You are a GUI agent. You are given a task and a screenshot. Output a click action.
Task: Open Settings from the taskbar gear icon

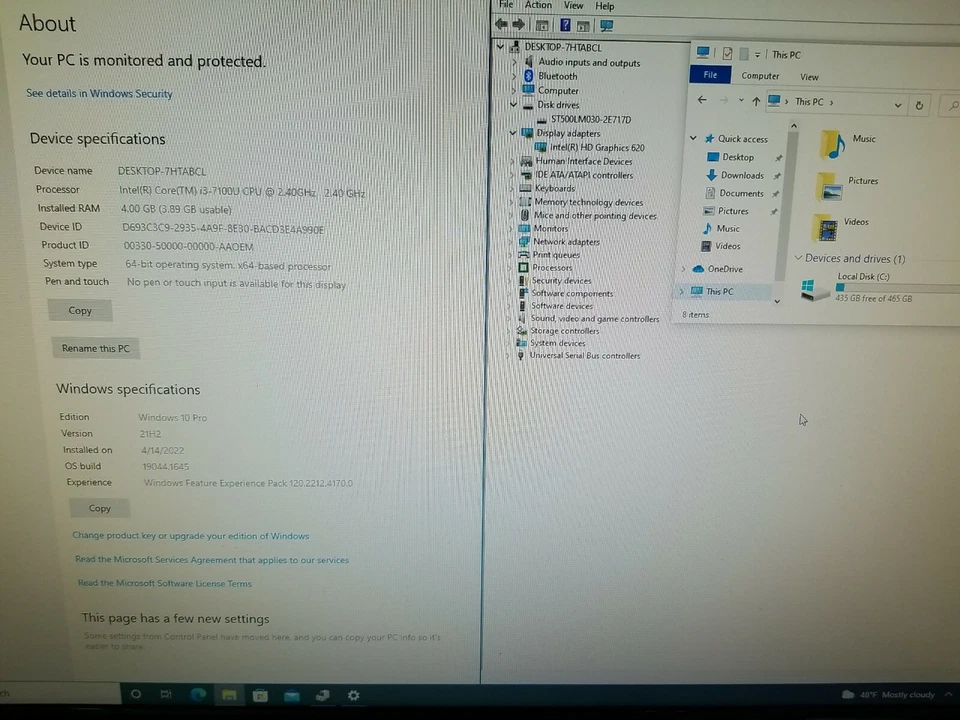coord(353,695)
